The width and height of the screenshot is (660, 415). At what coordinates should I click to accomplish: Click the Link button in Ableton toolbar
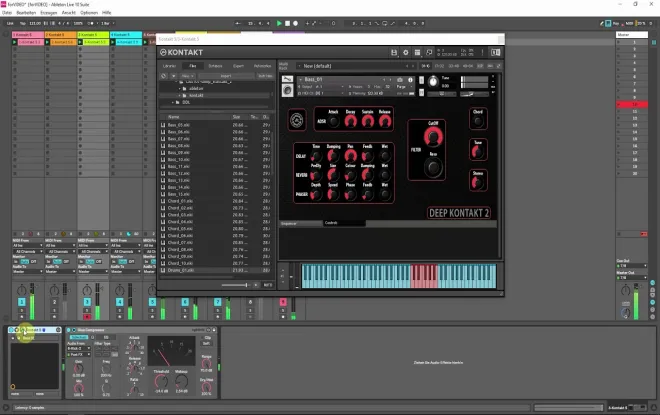coord(10,24)
